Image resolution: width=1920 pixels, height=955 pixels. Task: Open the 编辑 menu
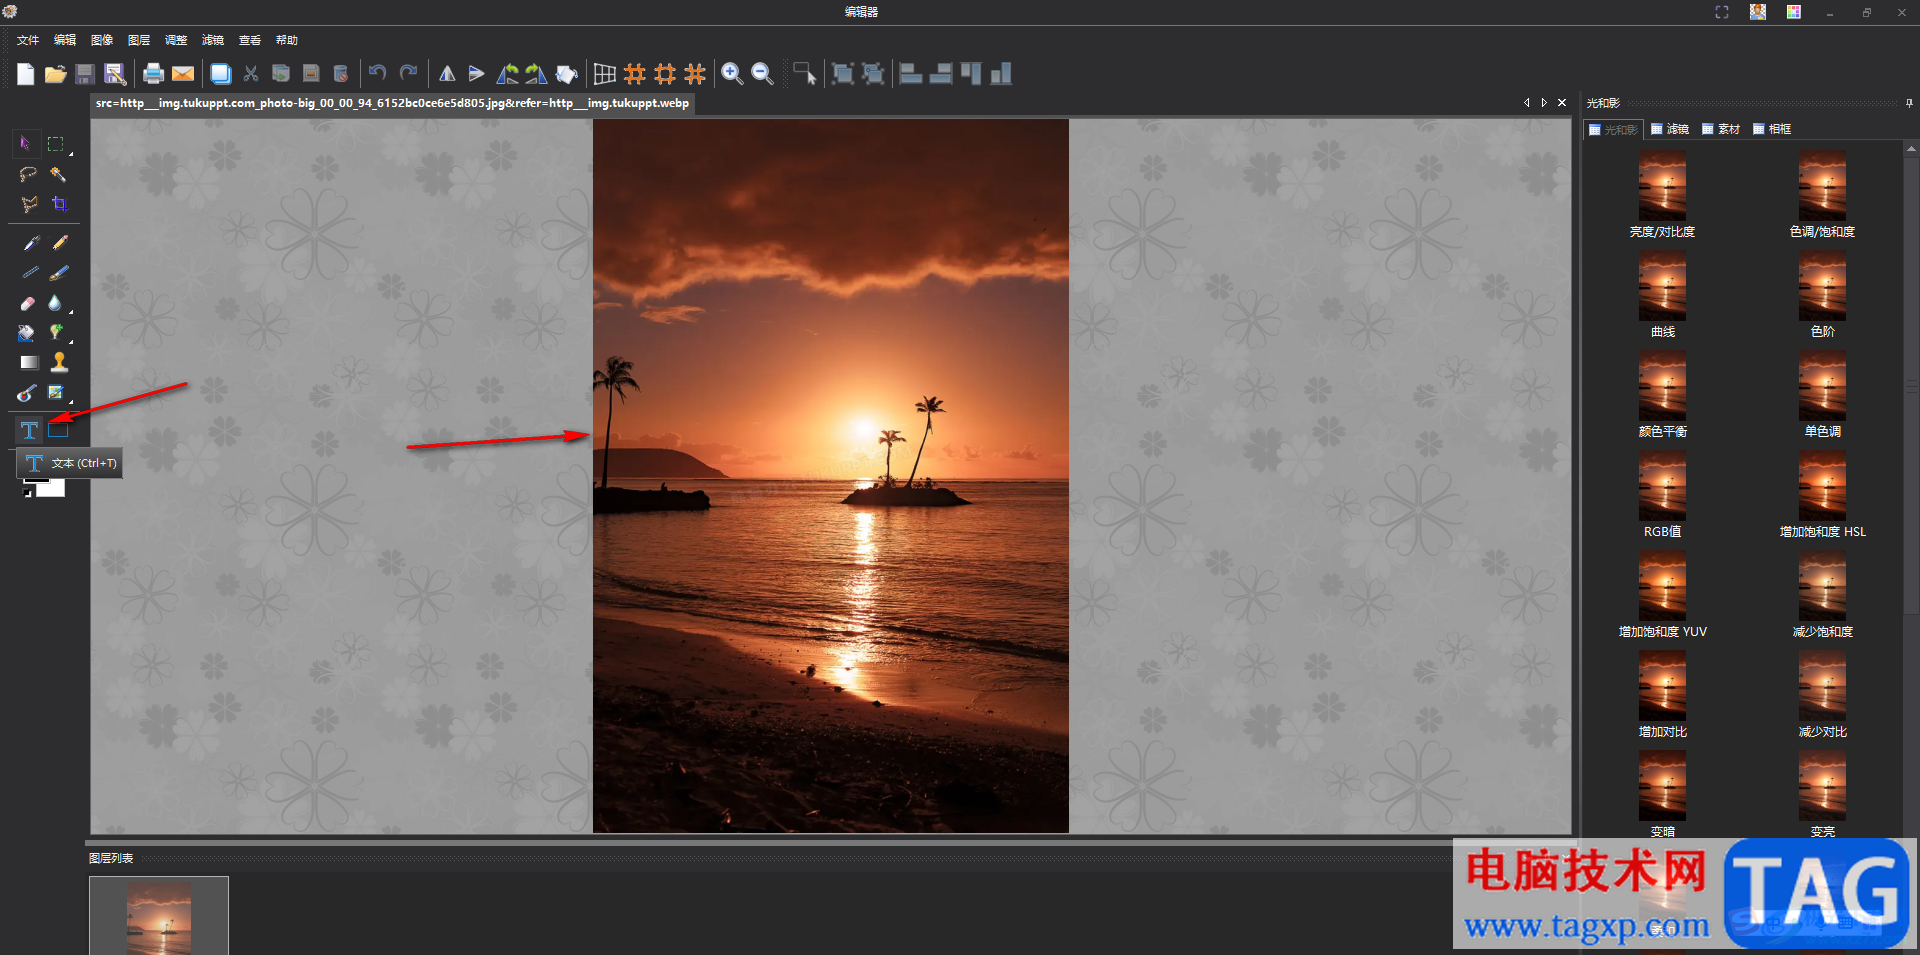click(x=65, y=40)
